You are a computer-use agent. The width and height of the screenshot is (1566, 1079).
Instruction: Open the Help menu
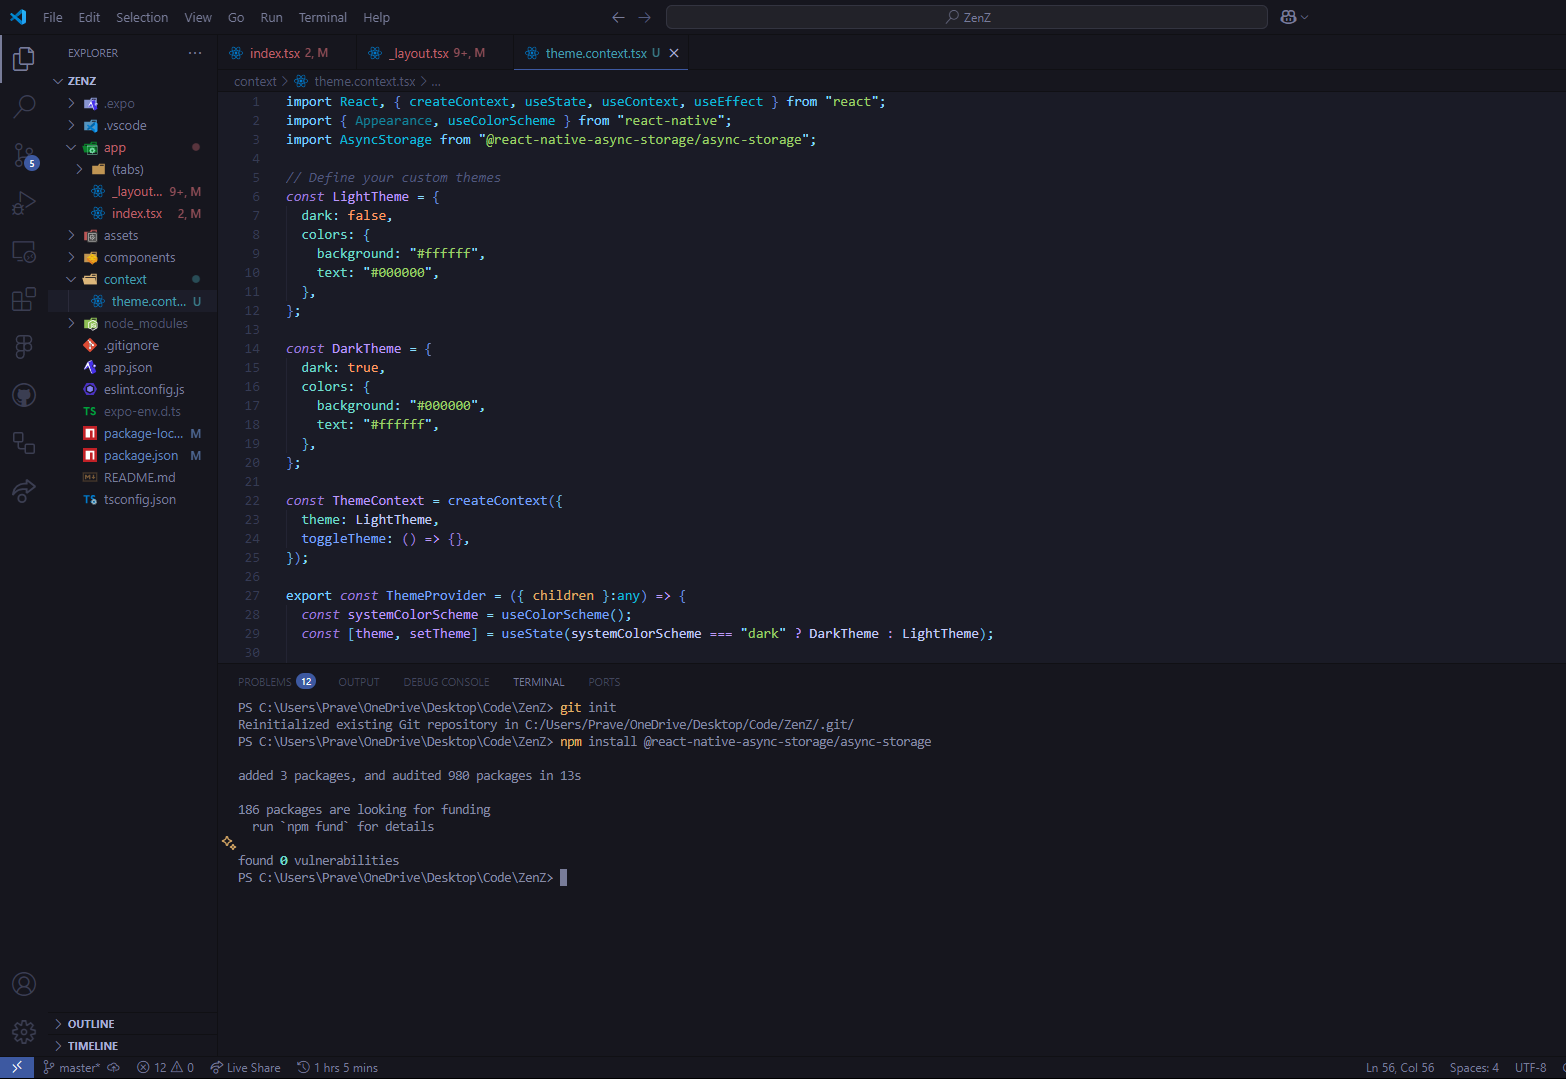[x=376, y=17]
